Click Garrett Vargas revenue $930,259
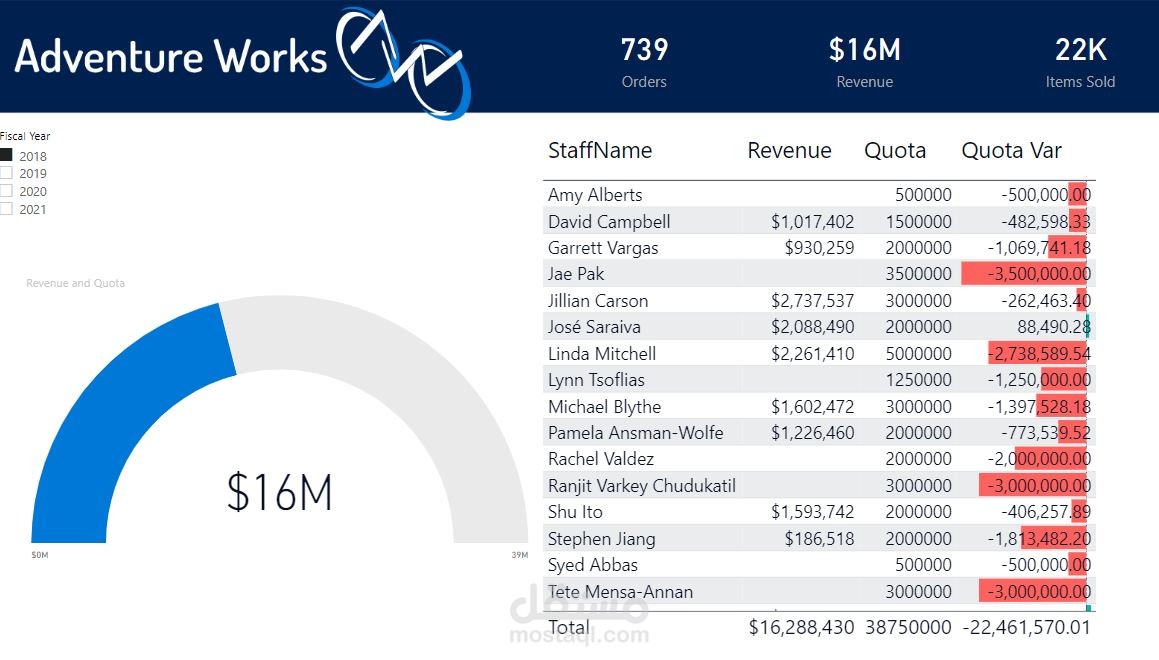This screenshot has width=1159, height=660. [x=819, y=248]
